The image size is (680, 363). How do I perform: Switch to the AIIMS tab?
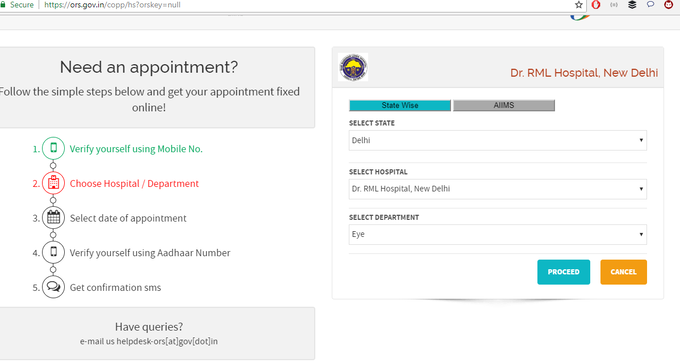pos(504,105)
